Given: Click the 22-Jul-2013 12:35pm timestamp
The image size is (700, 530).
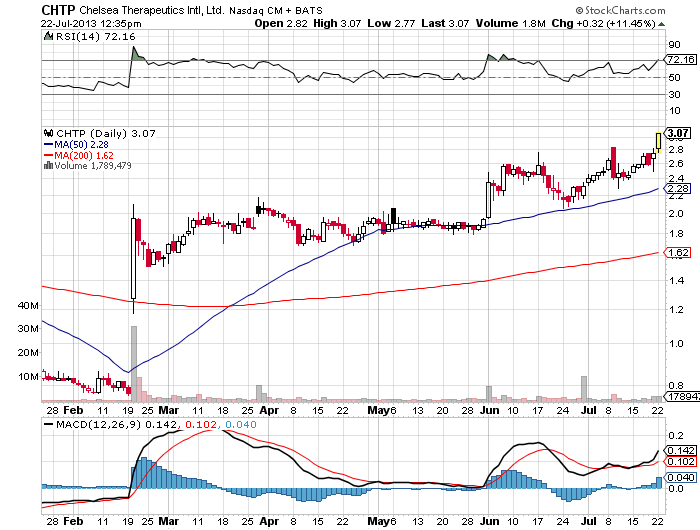Looking at the screenshot, I should 91,23.
